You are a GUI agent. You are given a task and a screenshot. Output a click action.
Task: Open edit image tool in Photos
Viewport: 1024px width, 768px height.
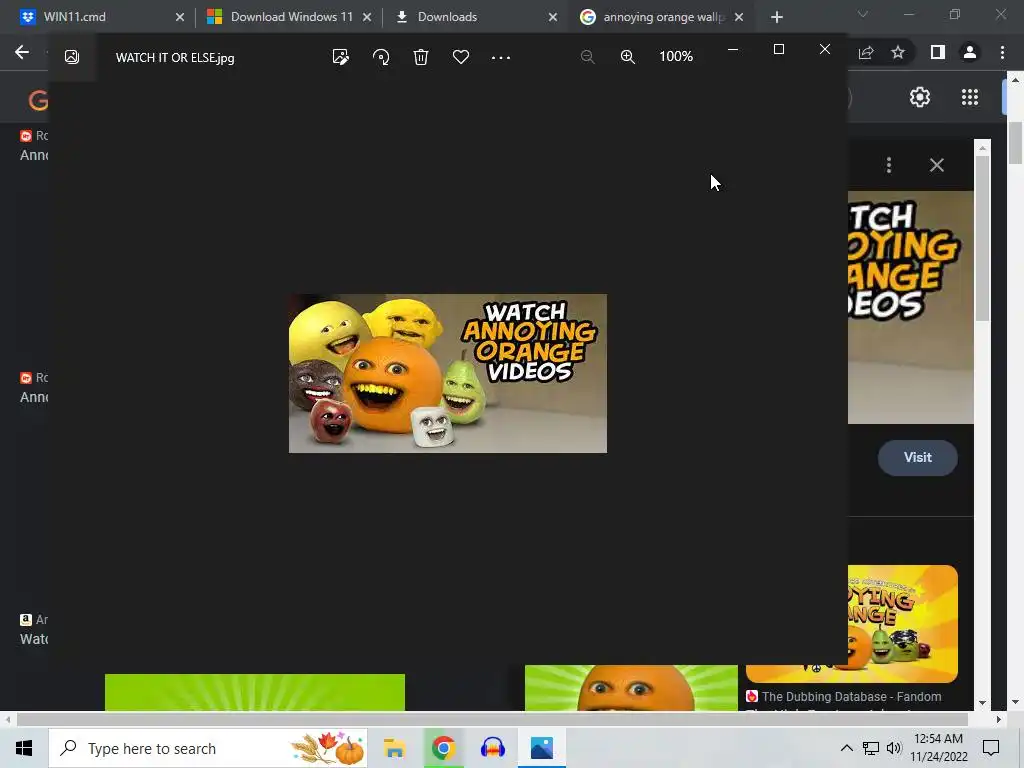tap(340, 57)
